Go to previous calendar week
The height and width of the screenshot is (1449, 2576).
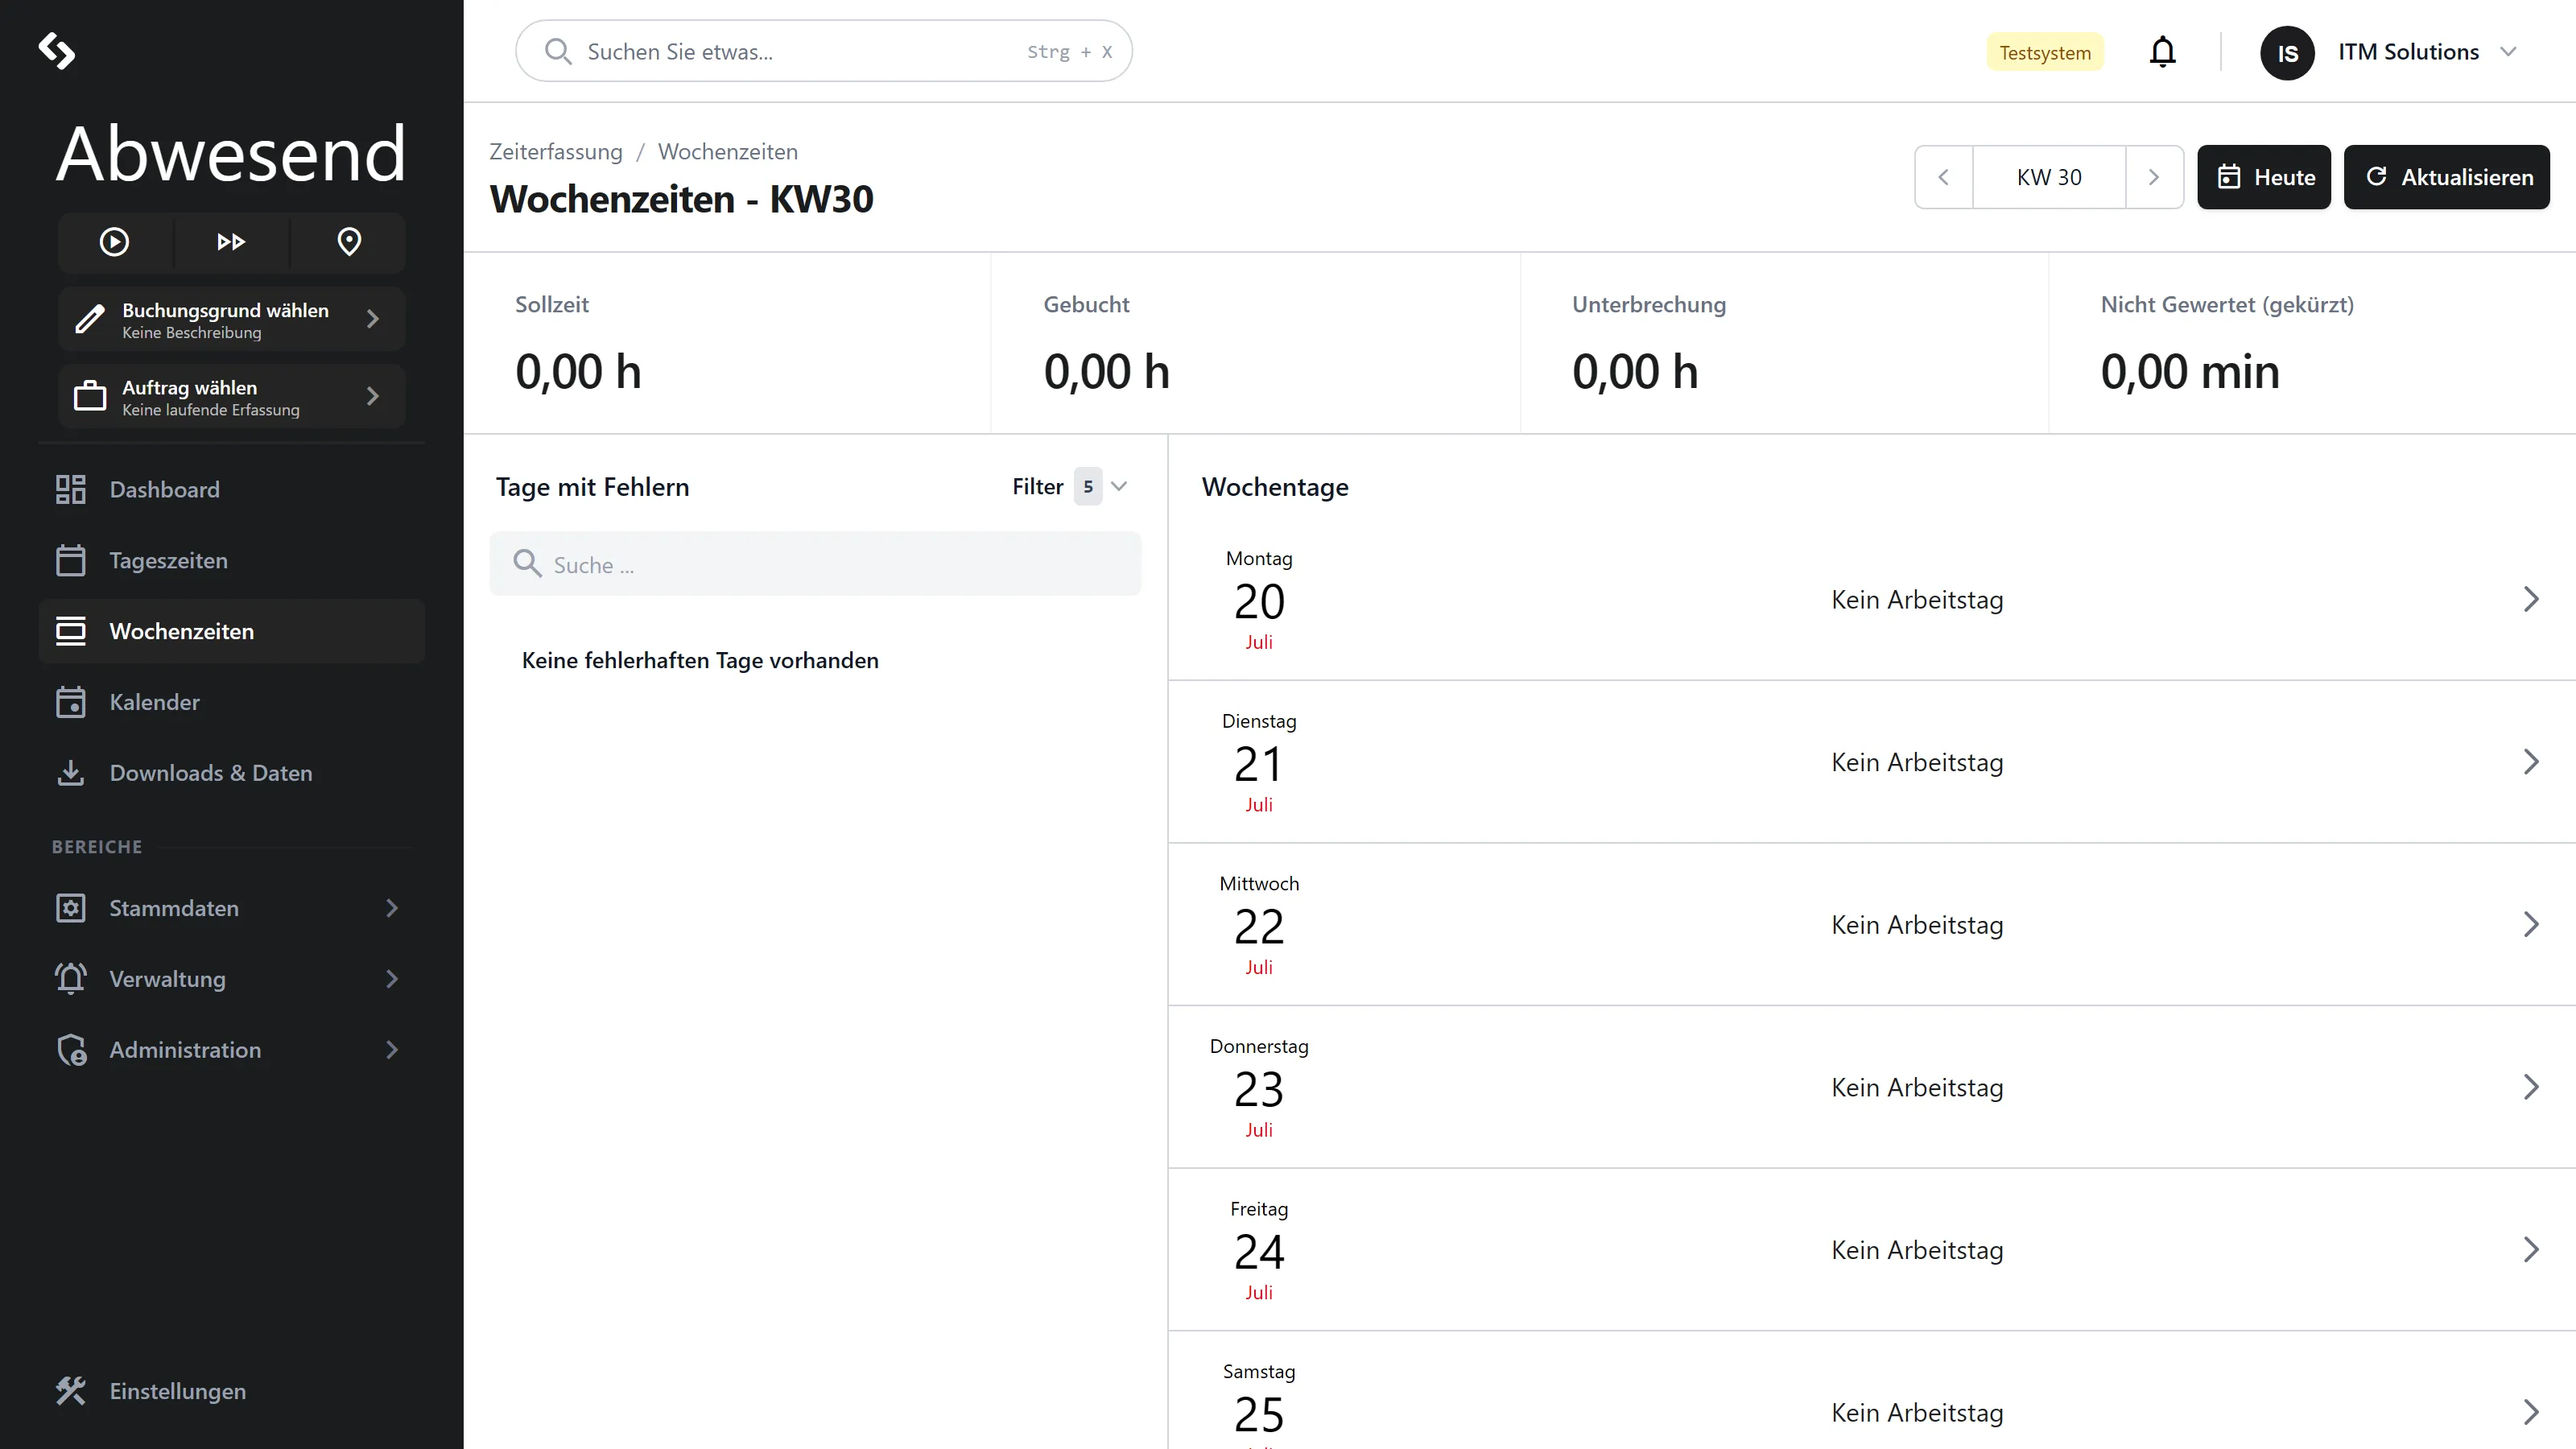tap(1943, 177)
